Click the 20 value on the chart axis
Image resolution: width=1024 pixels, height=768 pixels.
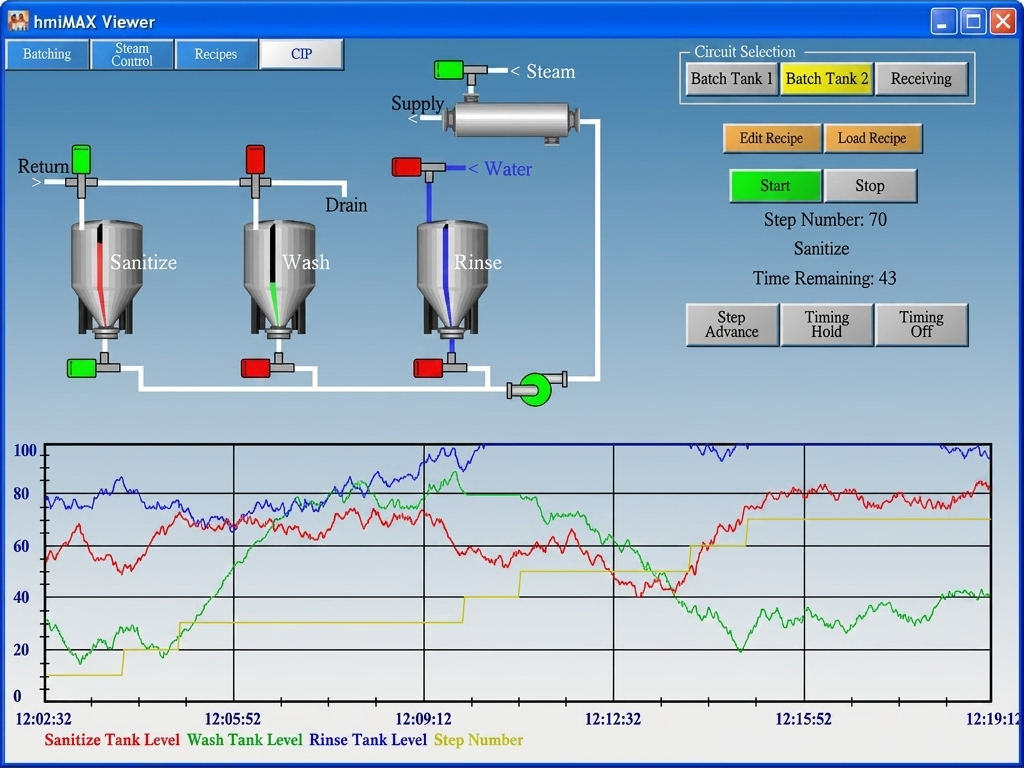coord(22,650)
